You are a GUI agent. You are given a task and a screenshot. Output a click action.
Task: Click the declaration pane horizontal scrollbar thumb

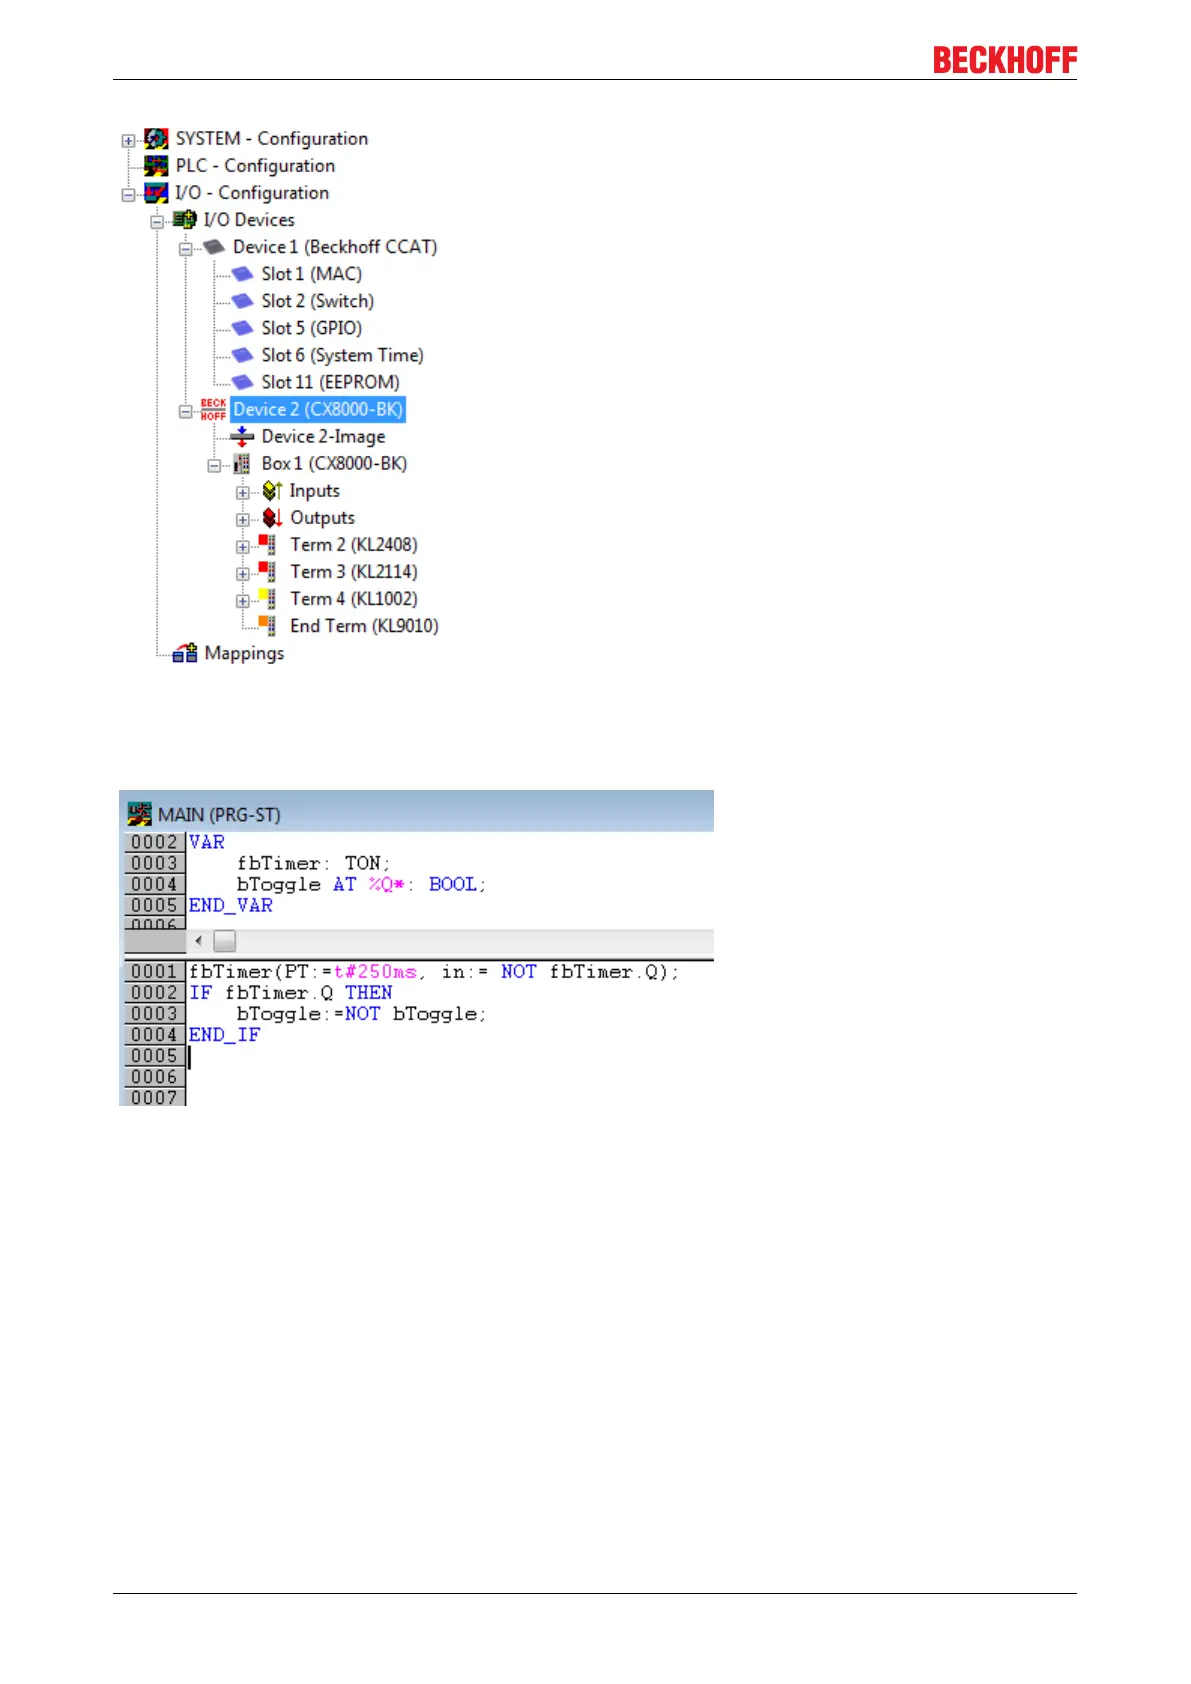coord(225,941)
